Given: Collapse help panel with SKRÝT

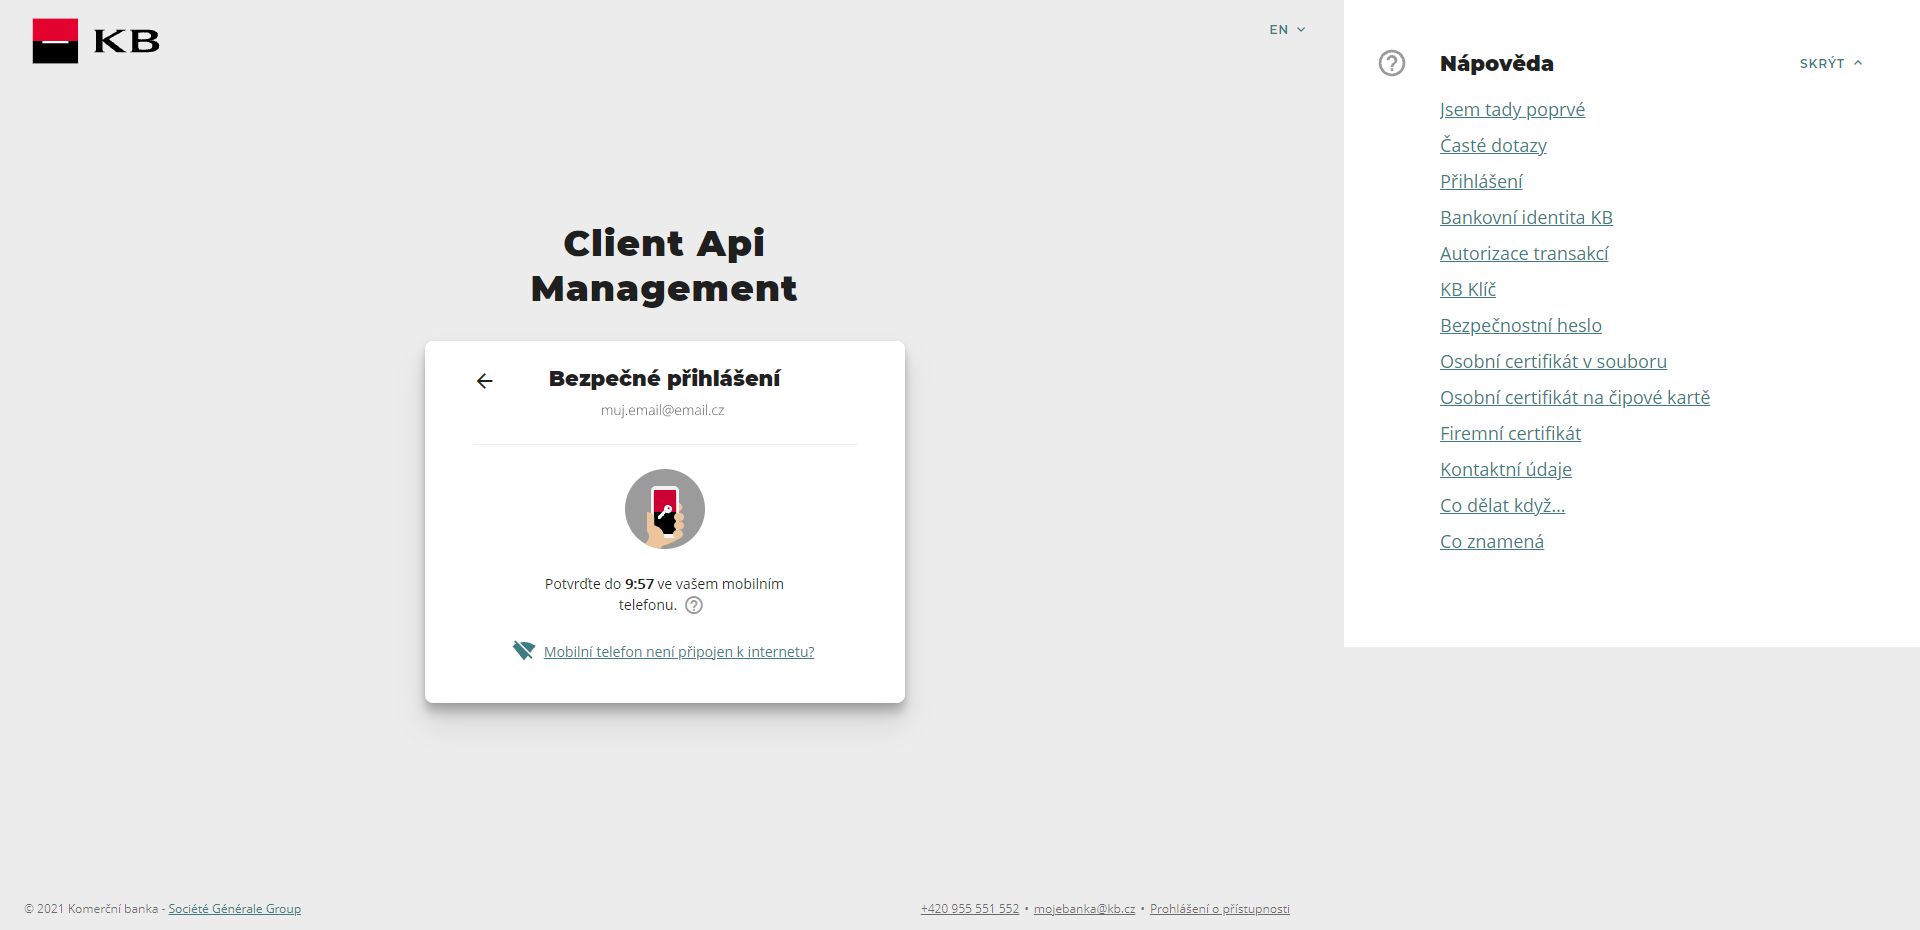Looking at the screenshot, I should click(1831, 63).
